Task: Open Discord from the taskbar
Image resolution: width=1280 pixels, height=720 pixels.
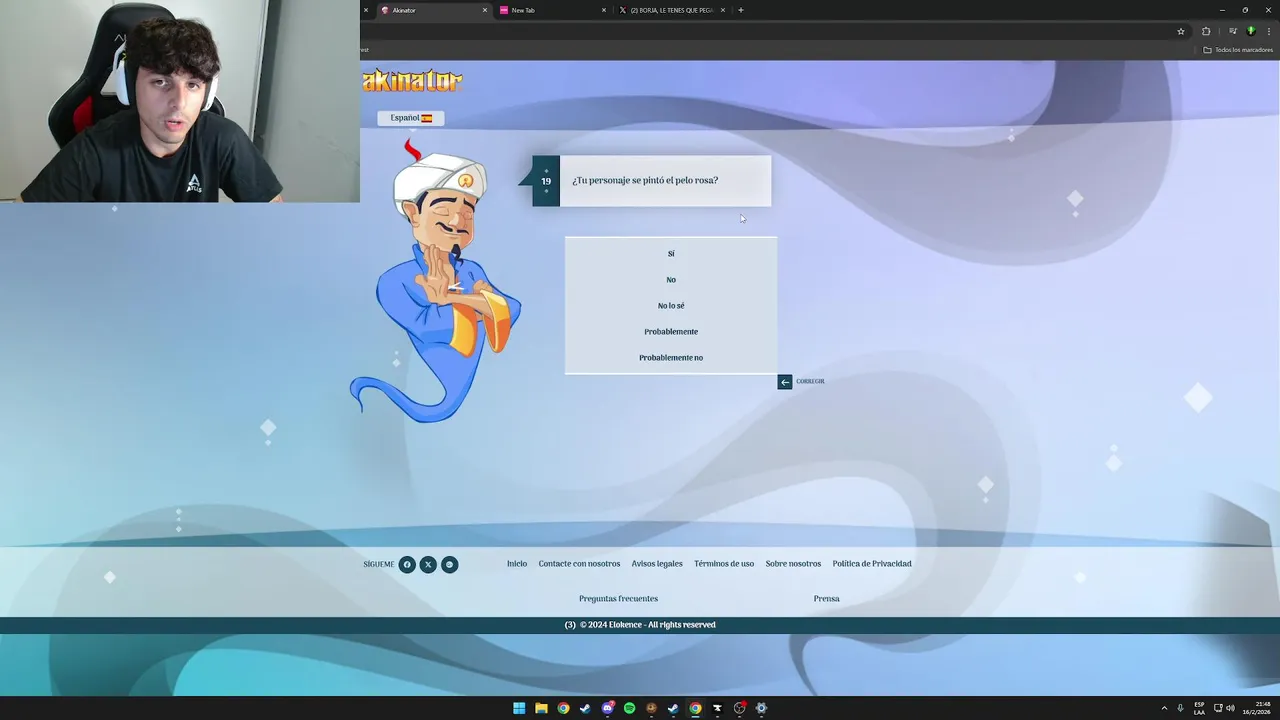Action: pyautogui.click(x=607, y=708)
